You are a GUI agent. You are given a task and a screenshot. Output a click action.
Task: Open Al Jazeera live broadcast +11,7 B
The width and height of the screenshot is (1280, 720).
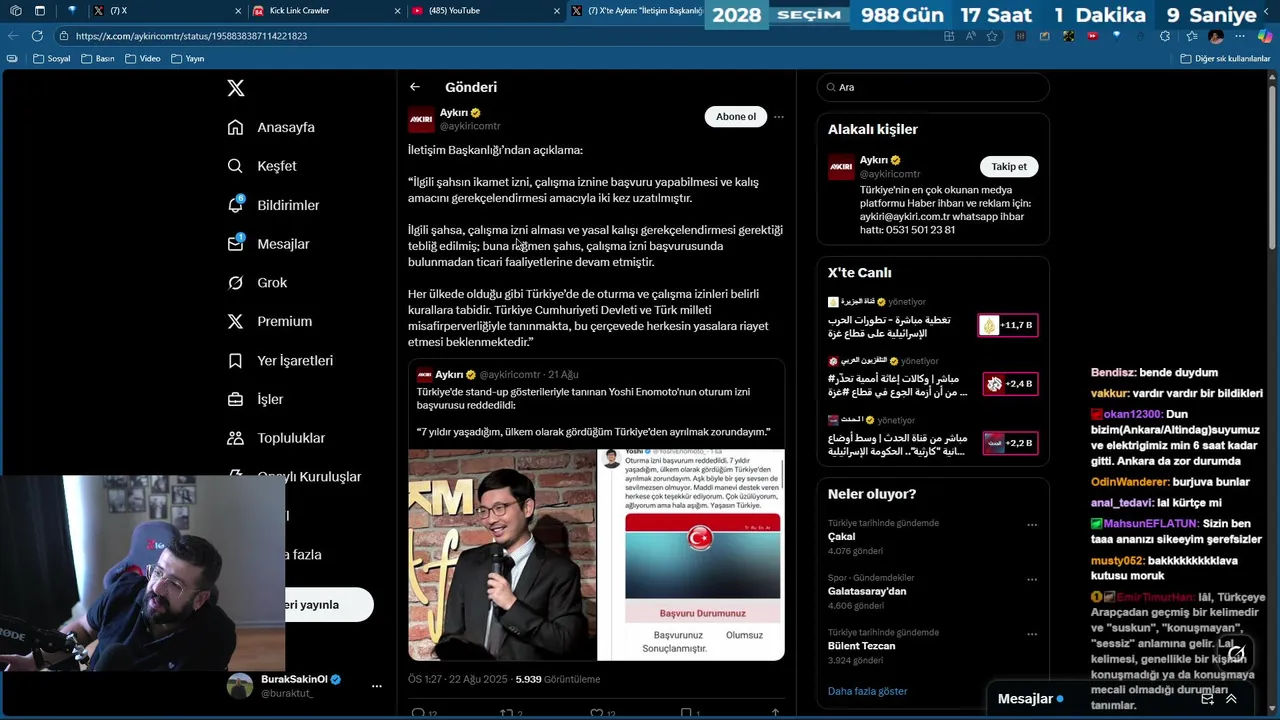1008,326
